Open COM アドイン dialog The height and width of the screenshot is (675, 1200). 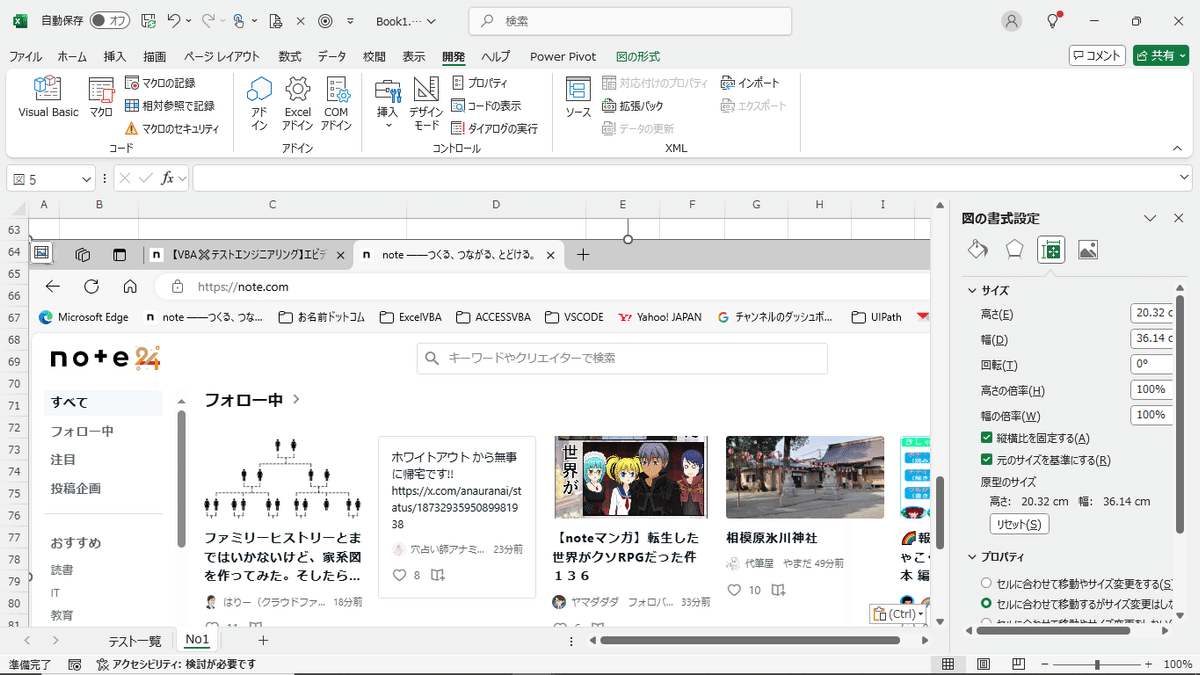(x=337, y=103)
